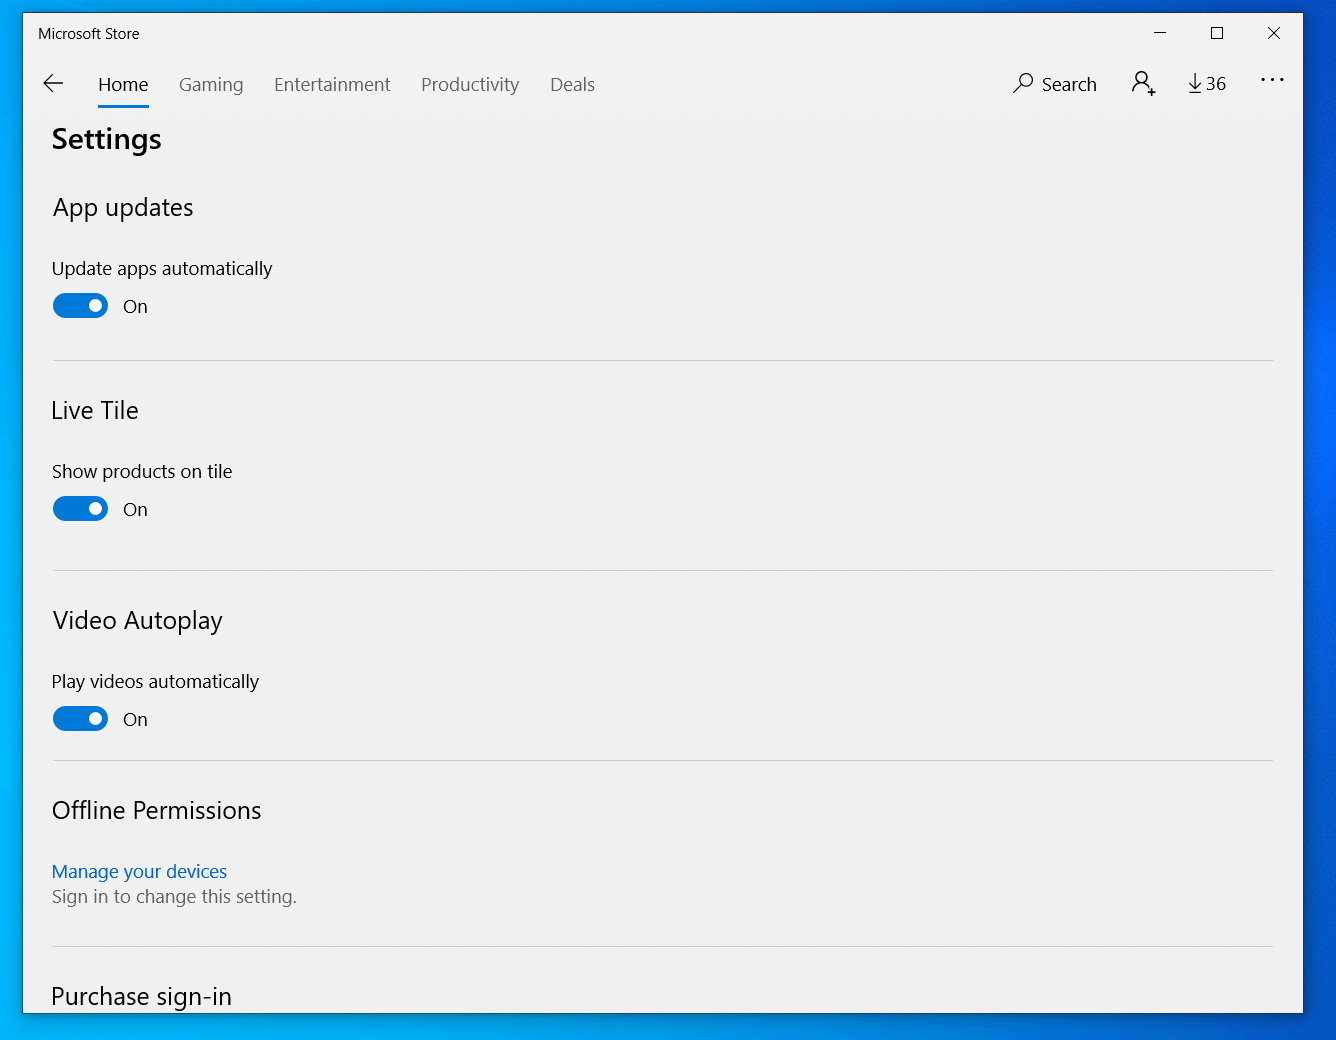Click the Settings page heading

coord(107,139)
